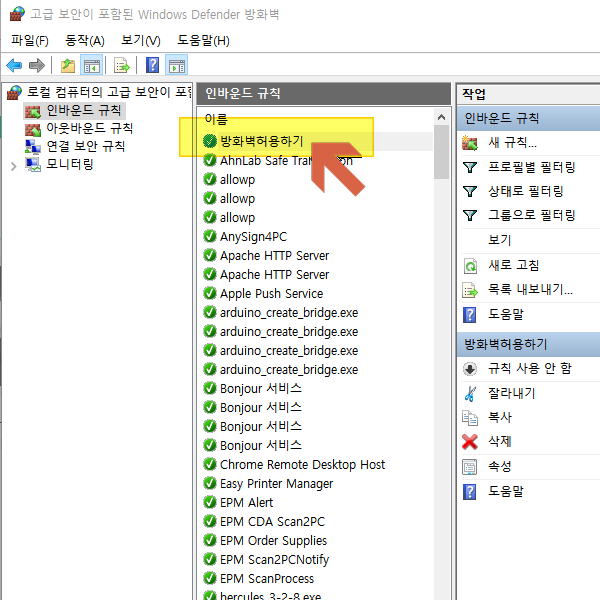Click the down-arrow icon beside 규칙 사용 안 함

pos(470,369)
